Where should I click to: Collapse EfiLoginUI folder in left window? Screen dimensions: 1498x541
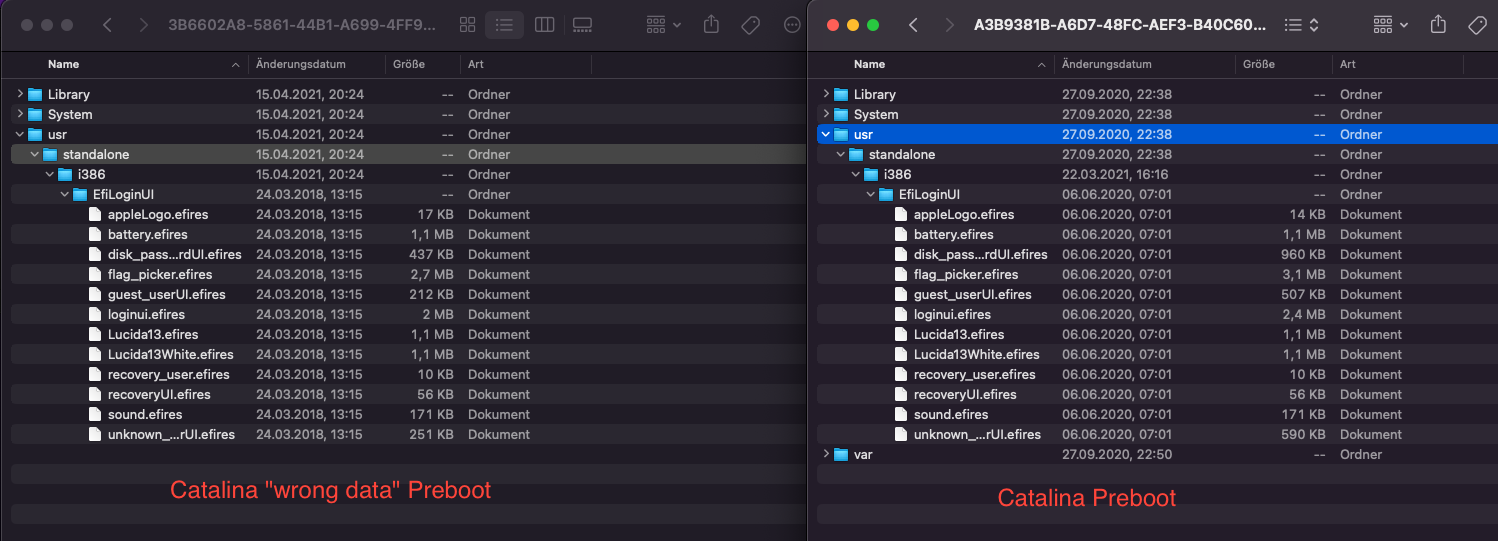pos(65,194)
